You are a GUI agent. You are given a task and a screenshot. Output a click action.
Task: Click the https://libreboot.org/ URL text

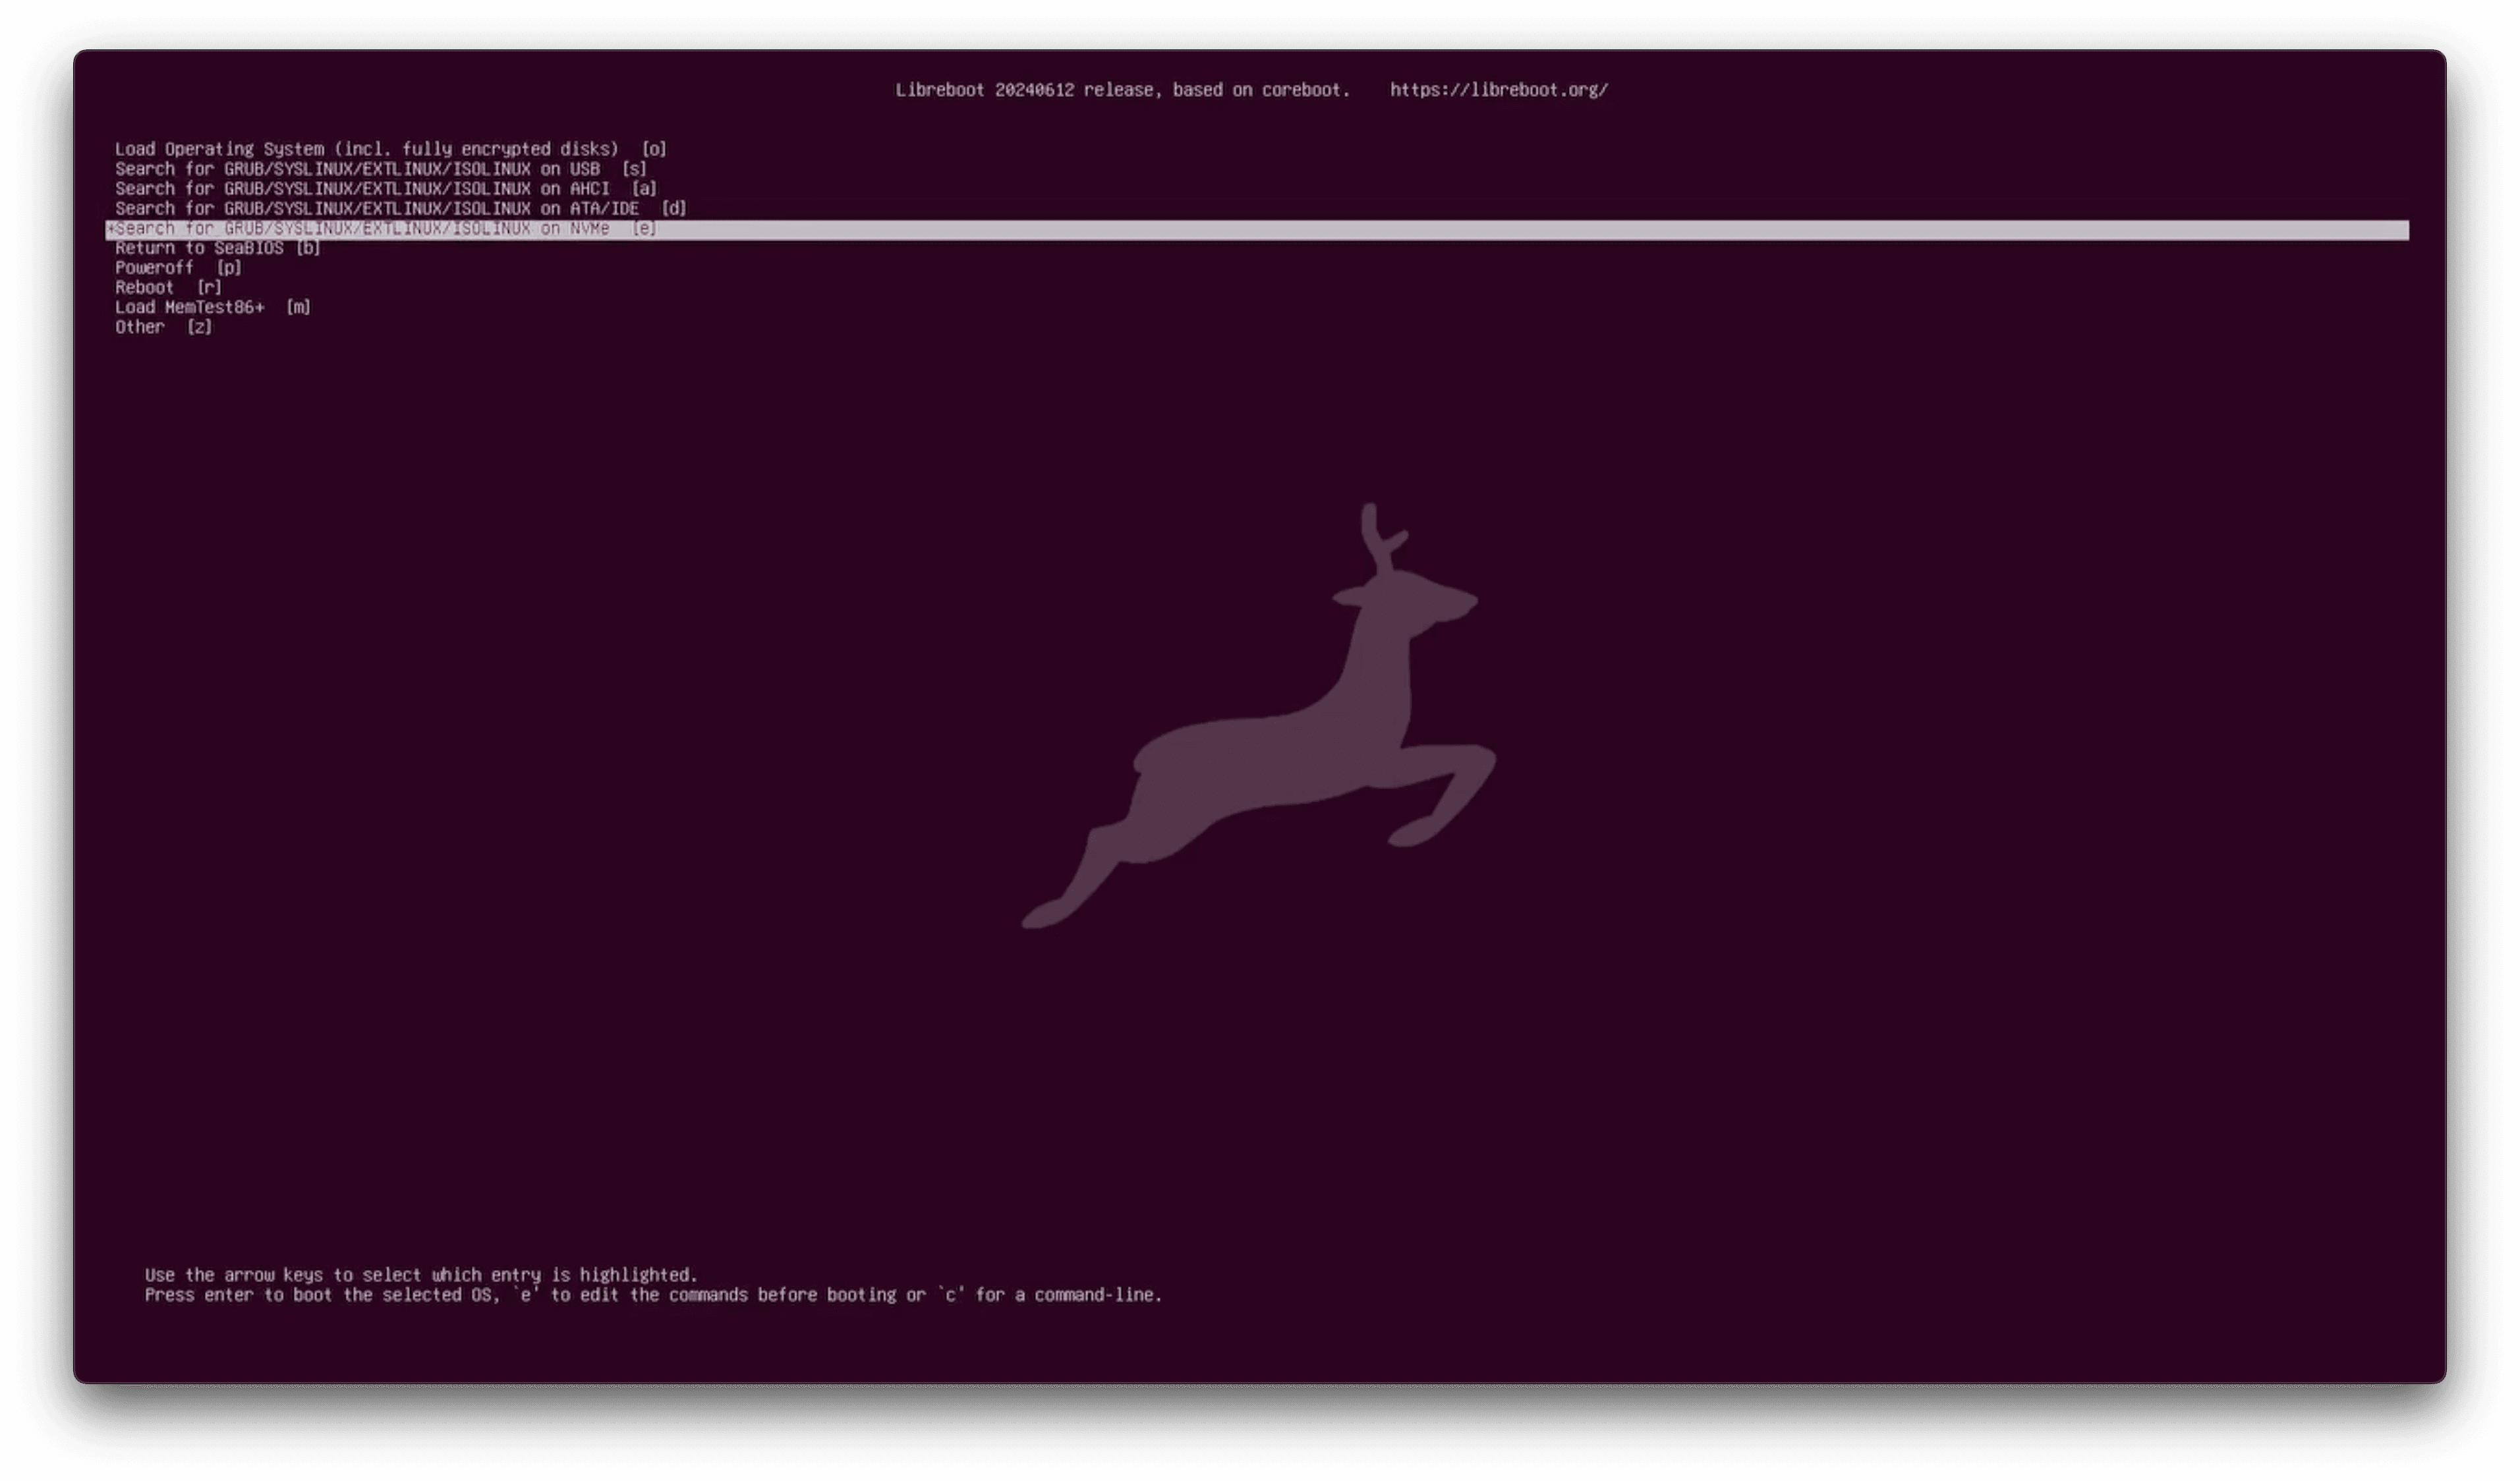1499,90
